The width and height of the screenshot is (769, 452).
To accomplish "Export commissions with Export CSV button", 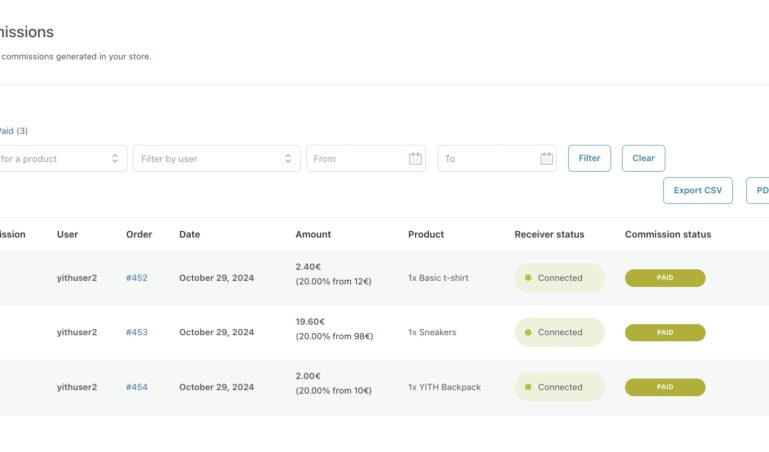I will click(x=697, y=190).
